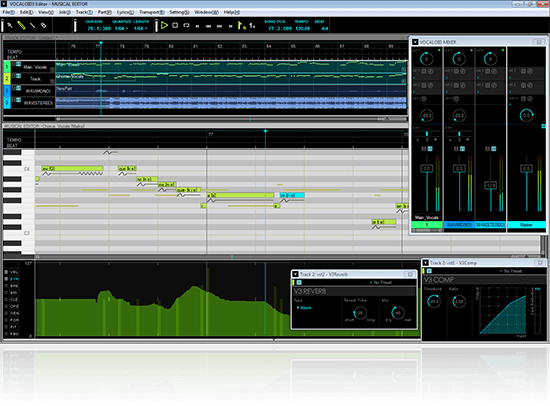Select the Line drawing tool
This screenshot has height=406, width=550.
[33, 26]
